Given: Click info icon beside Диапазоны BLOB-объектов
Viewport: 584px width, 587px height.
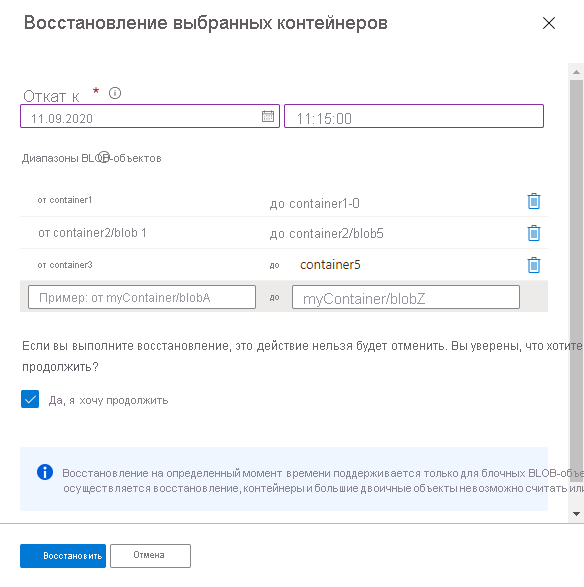Looking at the screenshot, I should (104, 157).
